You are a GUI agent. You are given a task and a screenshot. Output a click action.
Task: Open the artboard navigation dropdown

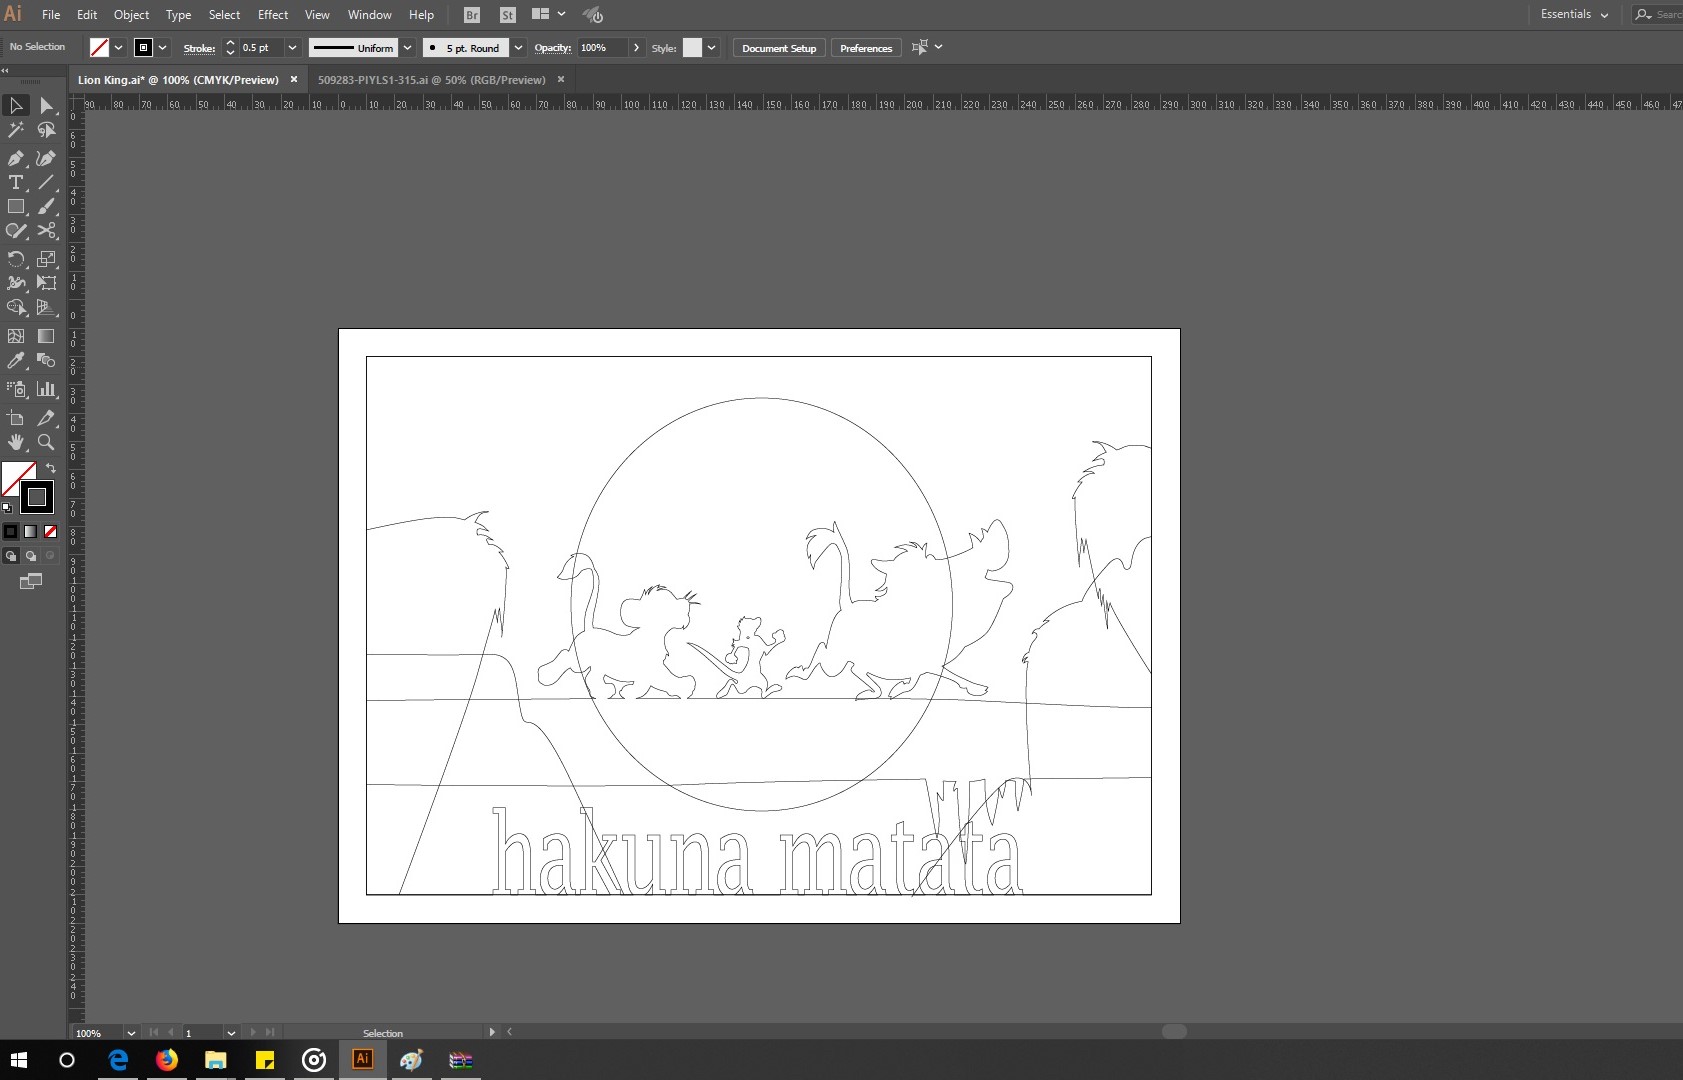coord(231,1033)
